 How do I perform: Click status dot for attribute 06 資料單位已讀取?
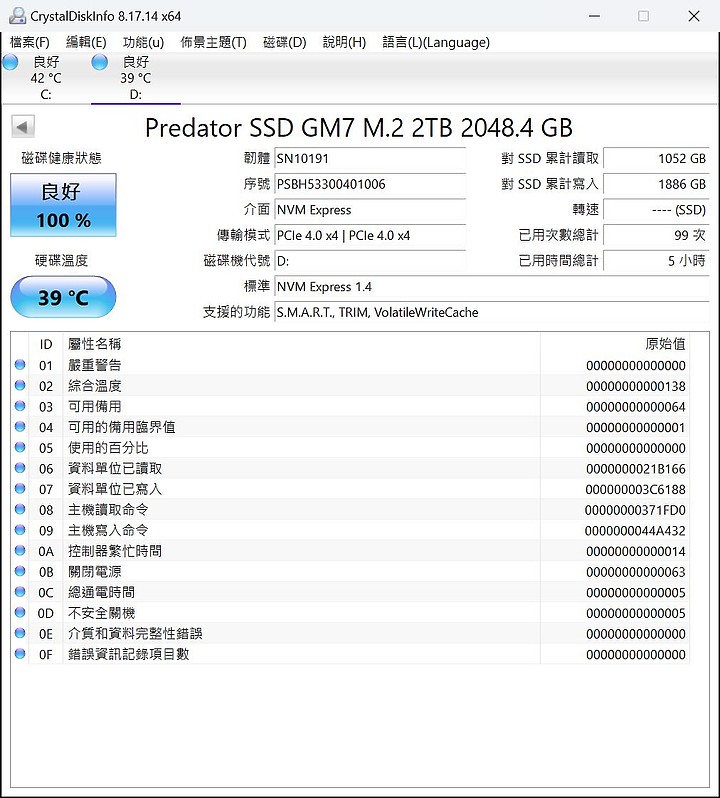[x=20, y=468]
